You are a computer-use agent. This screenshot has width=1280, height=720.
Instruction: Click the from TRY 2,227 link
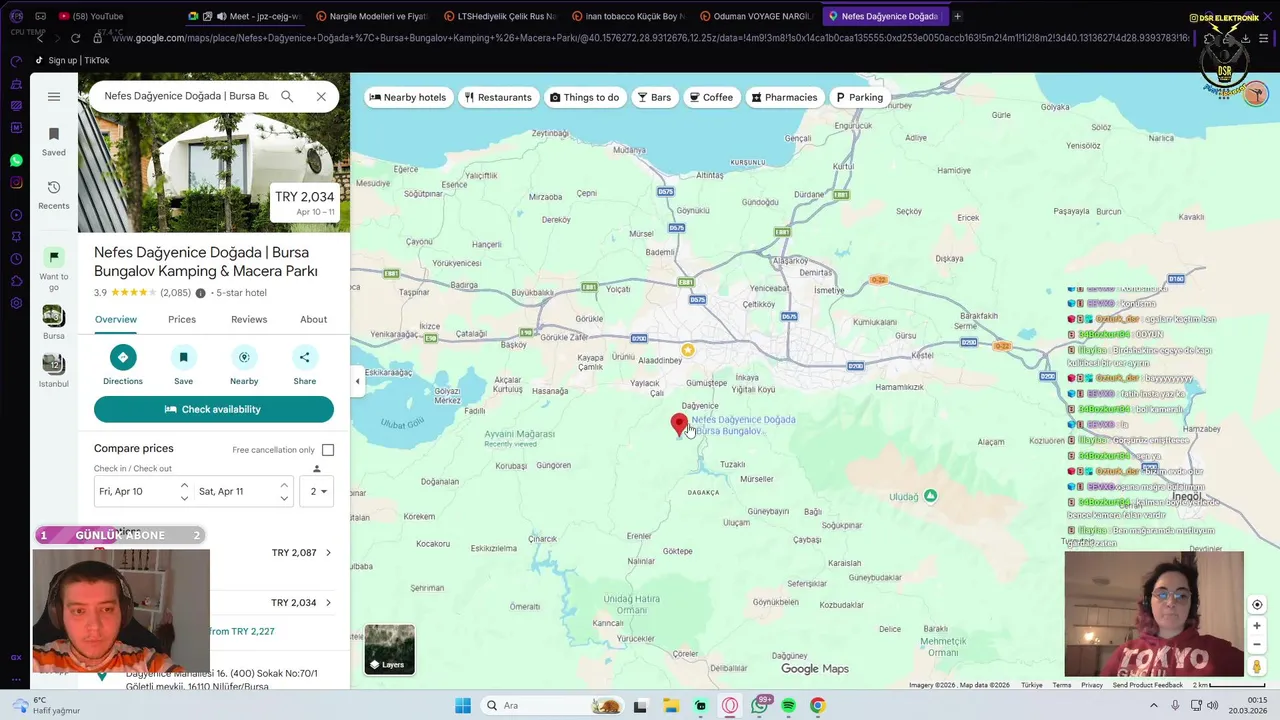pyautogui.click(x=240, y=632)
